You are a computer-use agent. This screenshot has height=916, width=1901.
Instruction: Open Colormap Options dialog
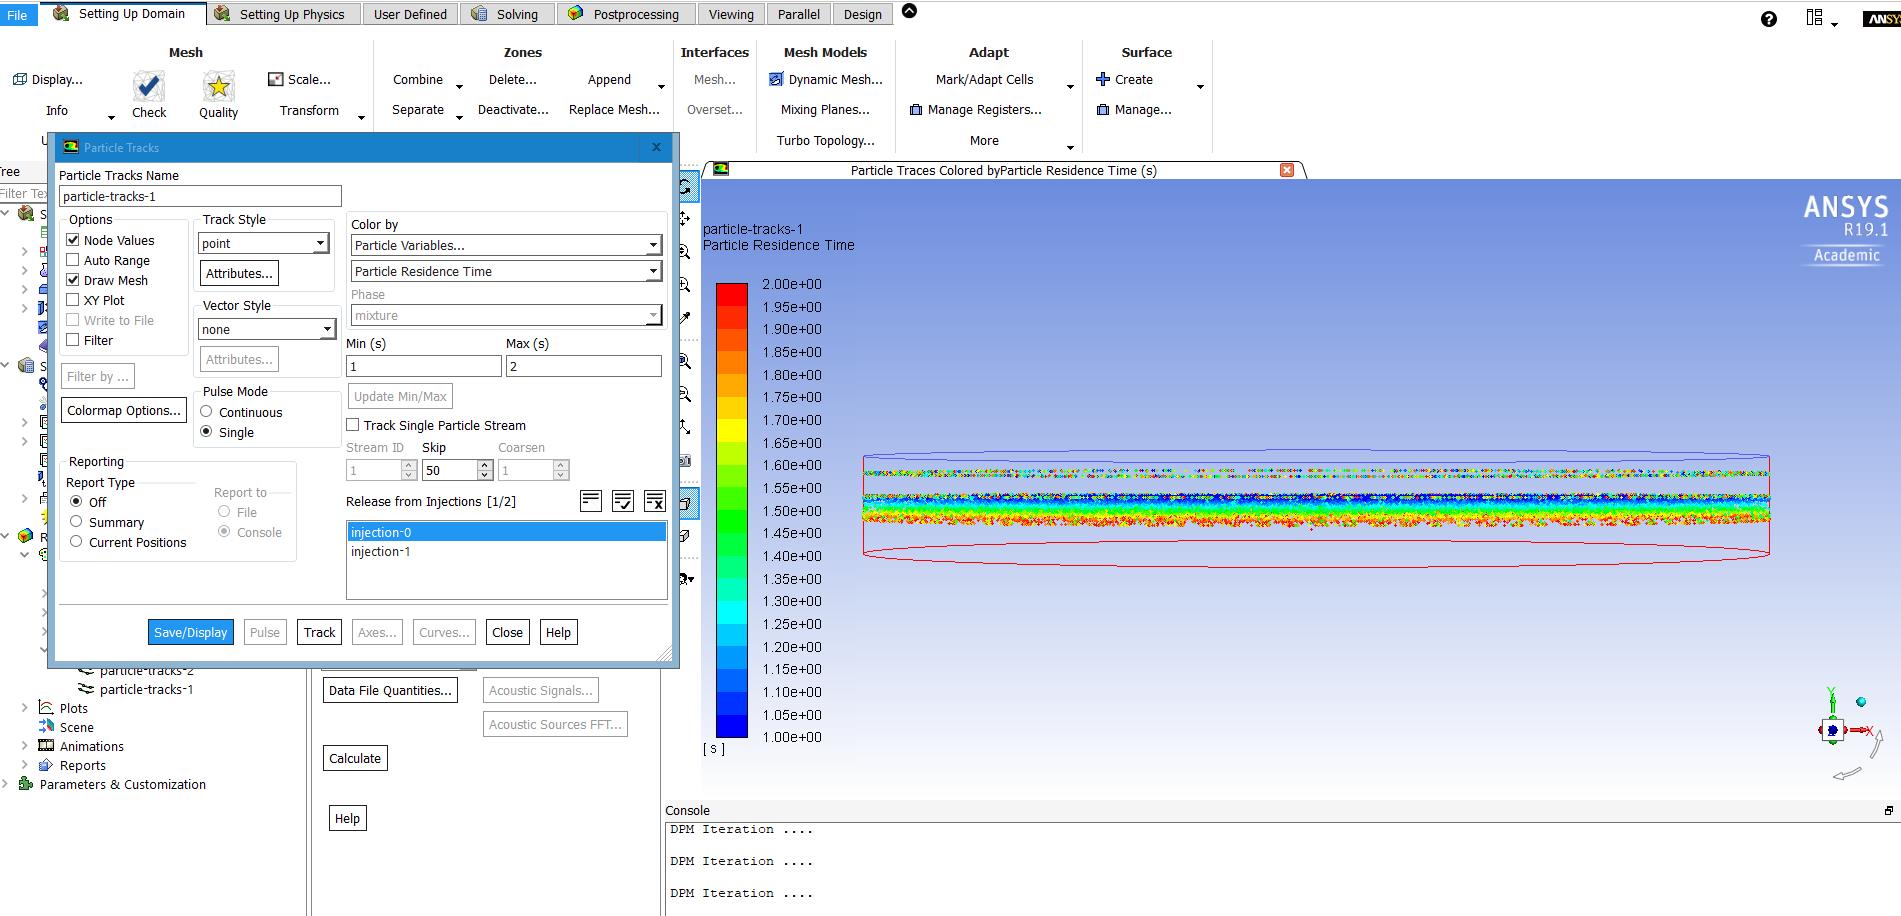pyautogui.click(x=124, y=410)
